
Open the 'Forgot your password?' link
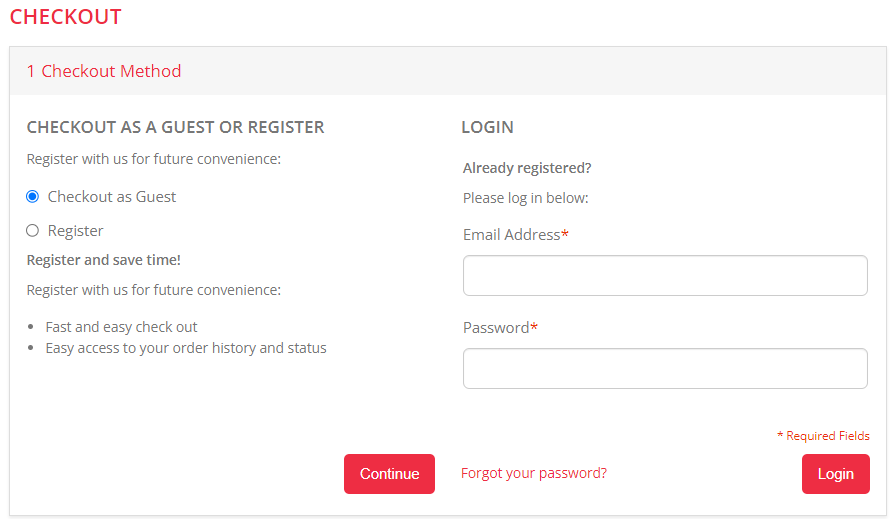pyautogui.click(x=533, y=473)
